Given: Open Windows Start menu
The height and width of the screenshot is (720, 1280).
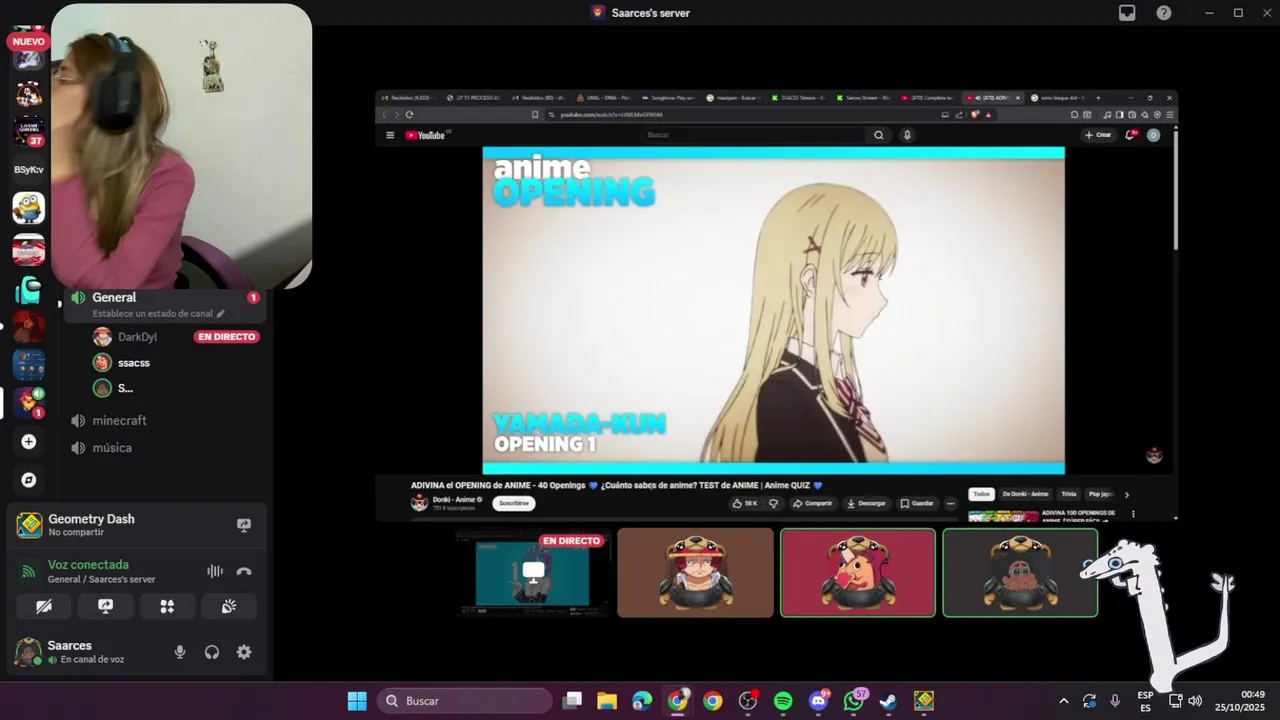Looking at the screenshot, I should click(x=357, y=701).
